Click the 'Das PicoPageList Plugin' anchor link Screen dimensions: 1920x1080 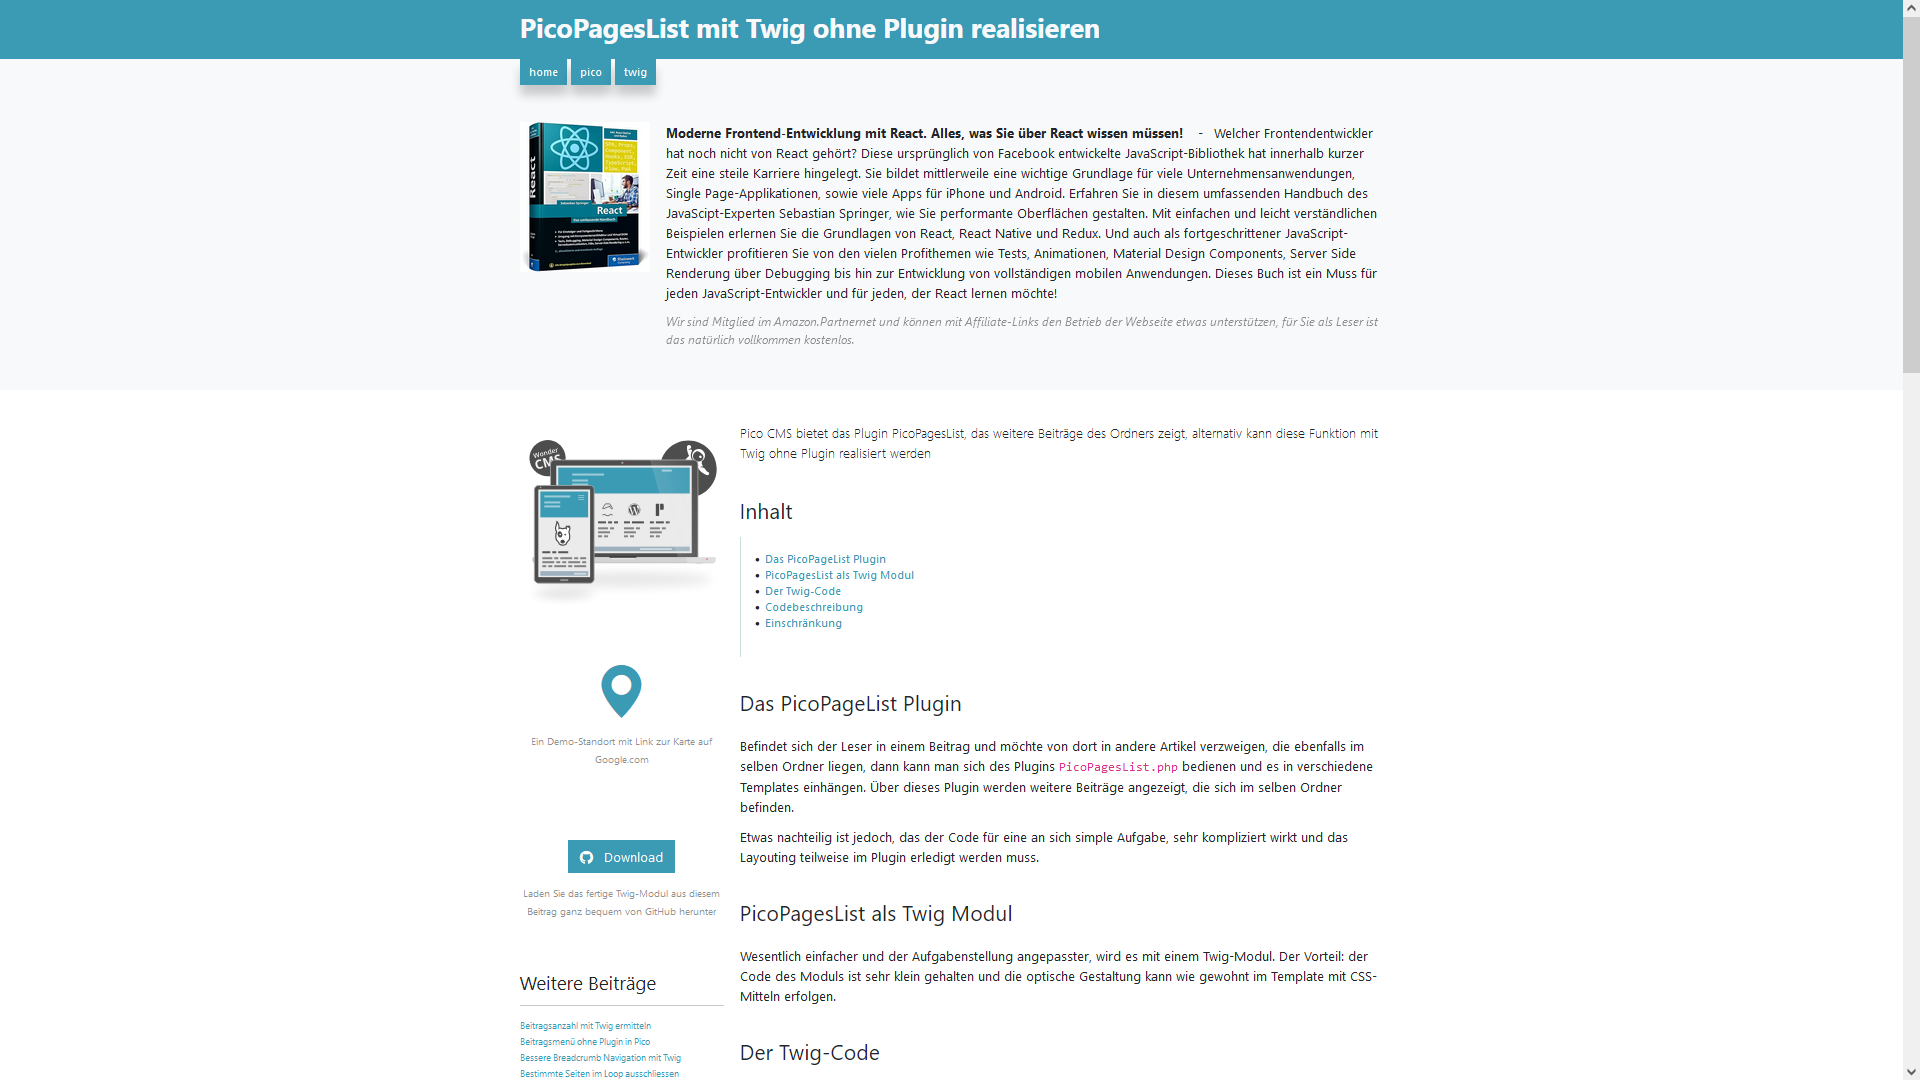pos(825,558)
